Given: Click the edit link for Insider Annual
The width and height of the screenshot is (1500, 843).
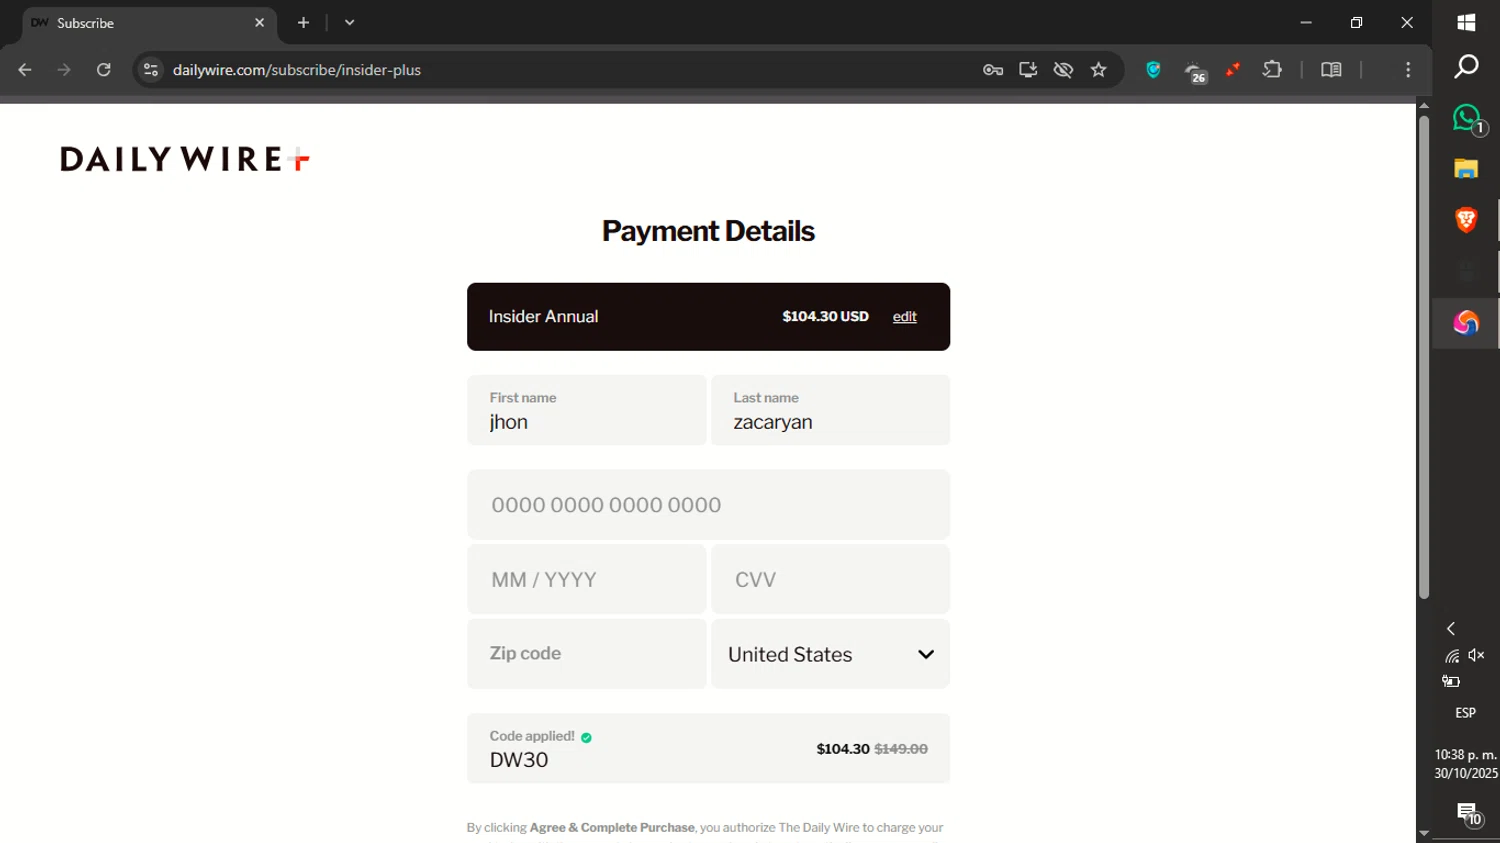Looking at the screenshot, I should pos(905,317).
